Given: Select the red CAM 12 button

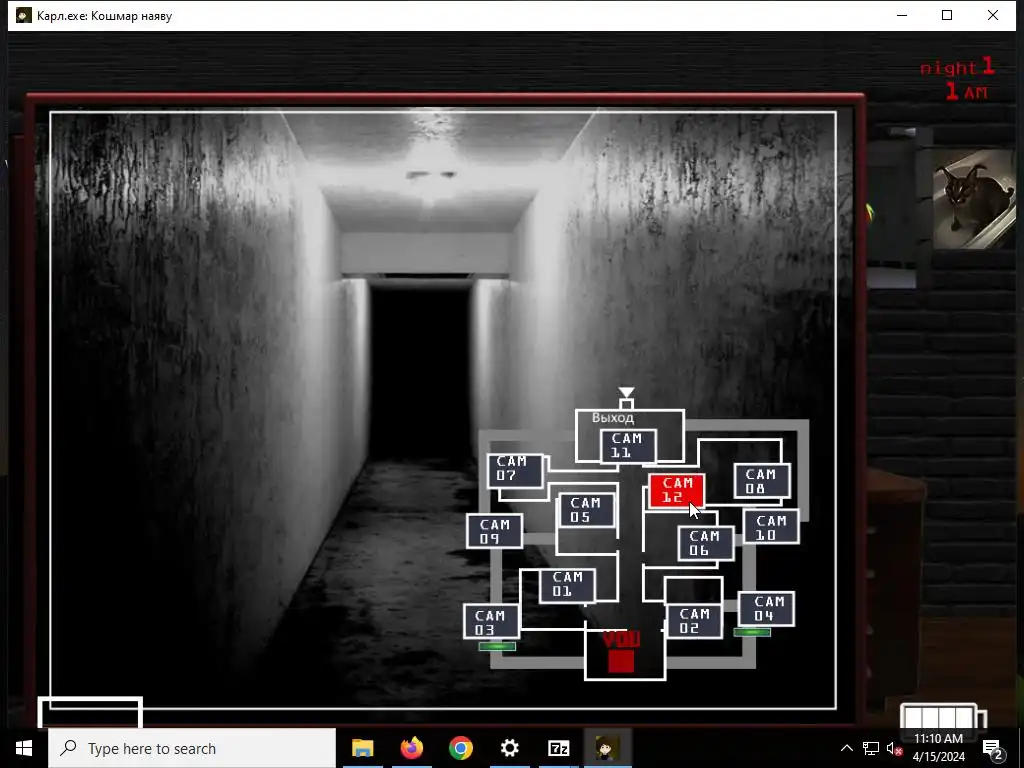Looking at the screenshot, I should tap(677, 490).
